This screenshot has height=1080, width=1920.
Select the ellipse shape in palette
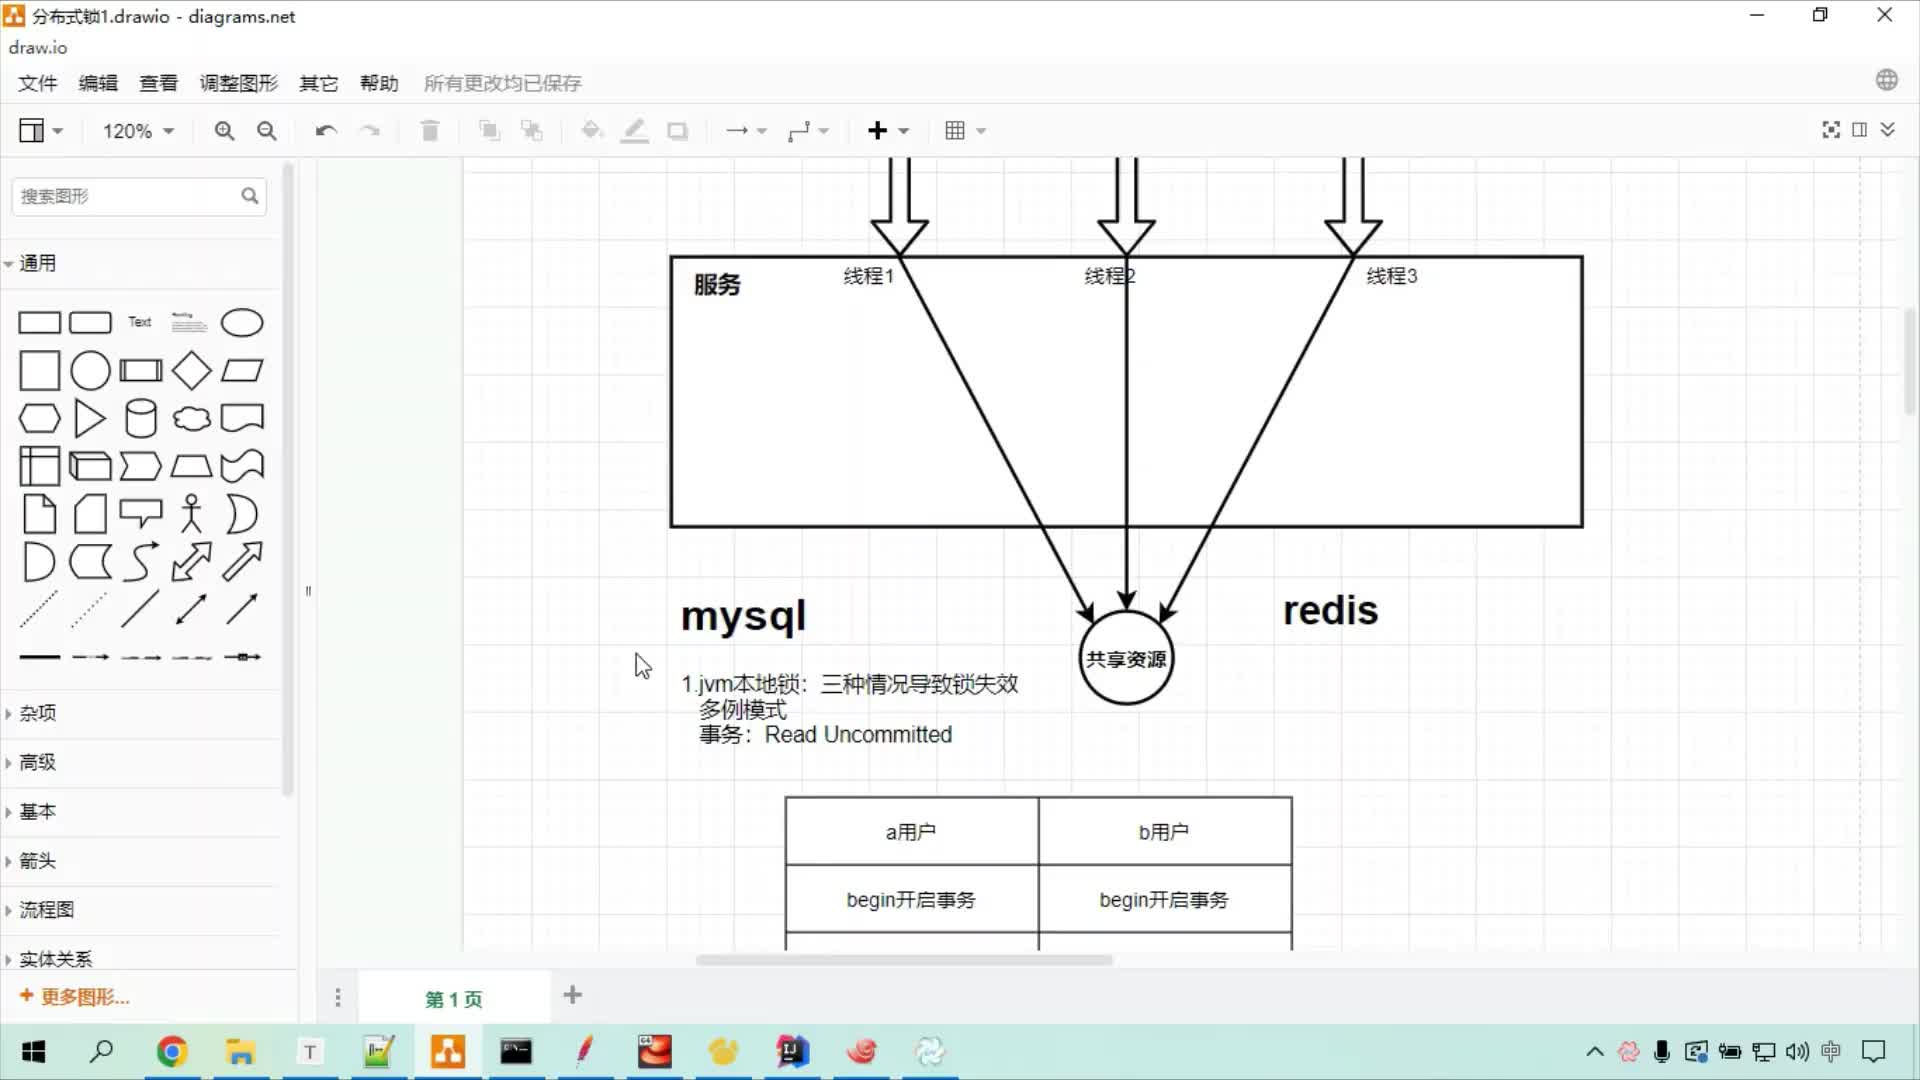pyautogui.click(x=242, y=323)
